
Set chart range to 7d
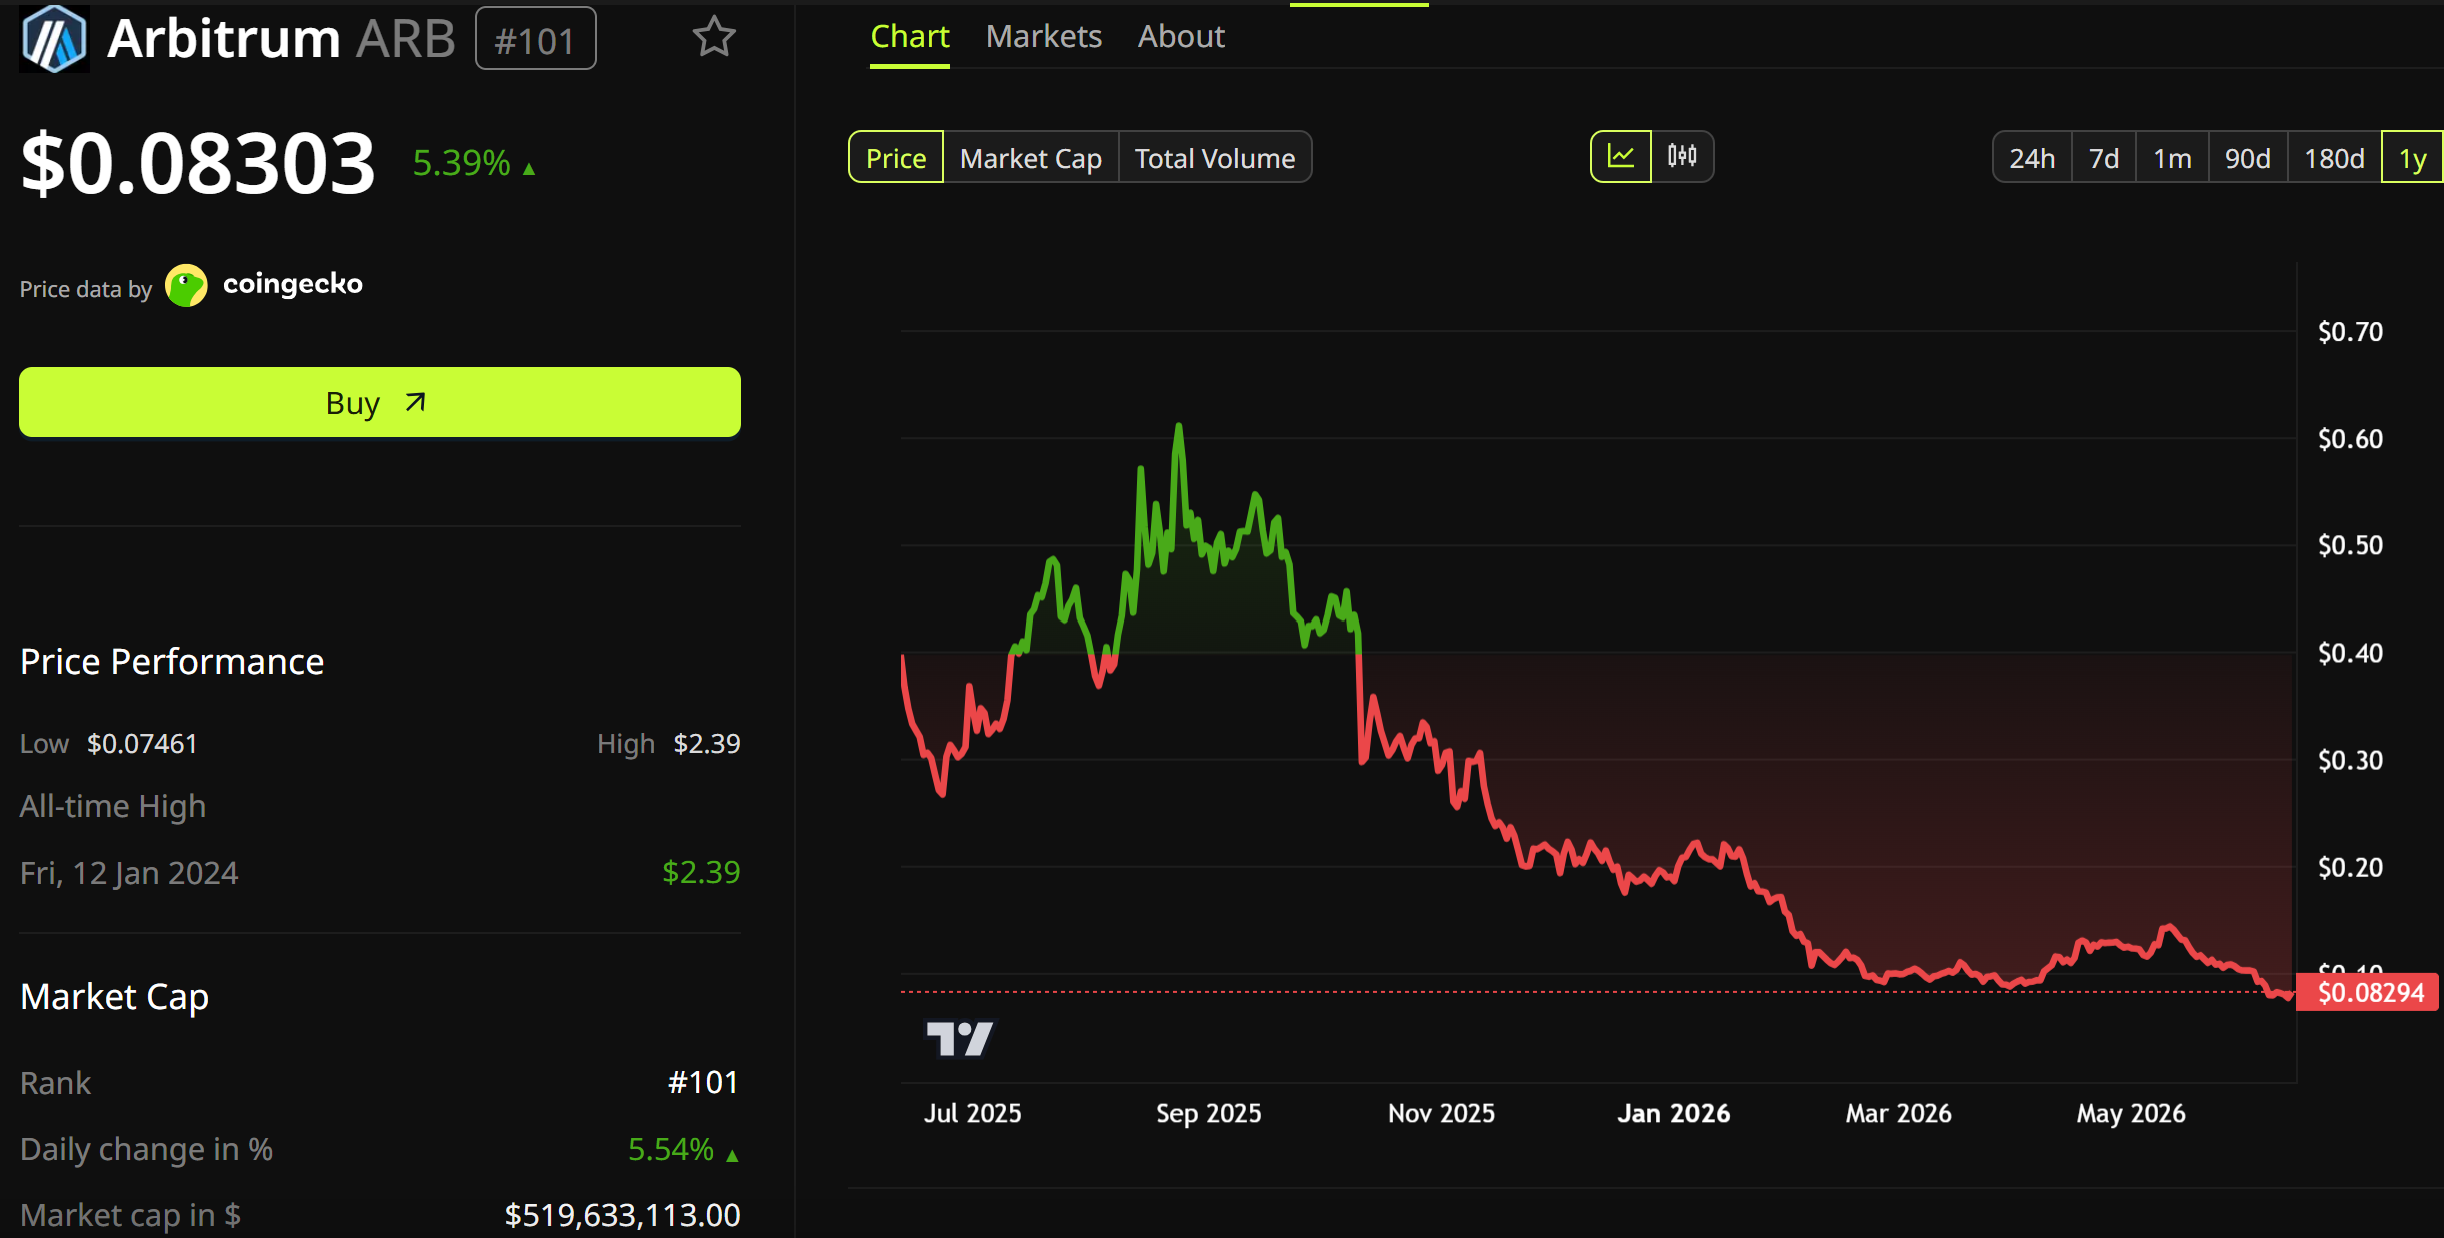pos(2104,158)
